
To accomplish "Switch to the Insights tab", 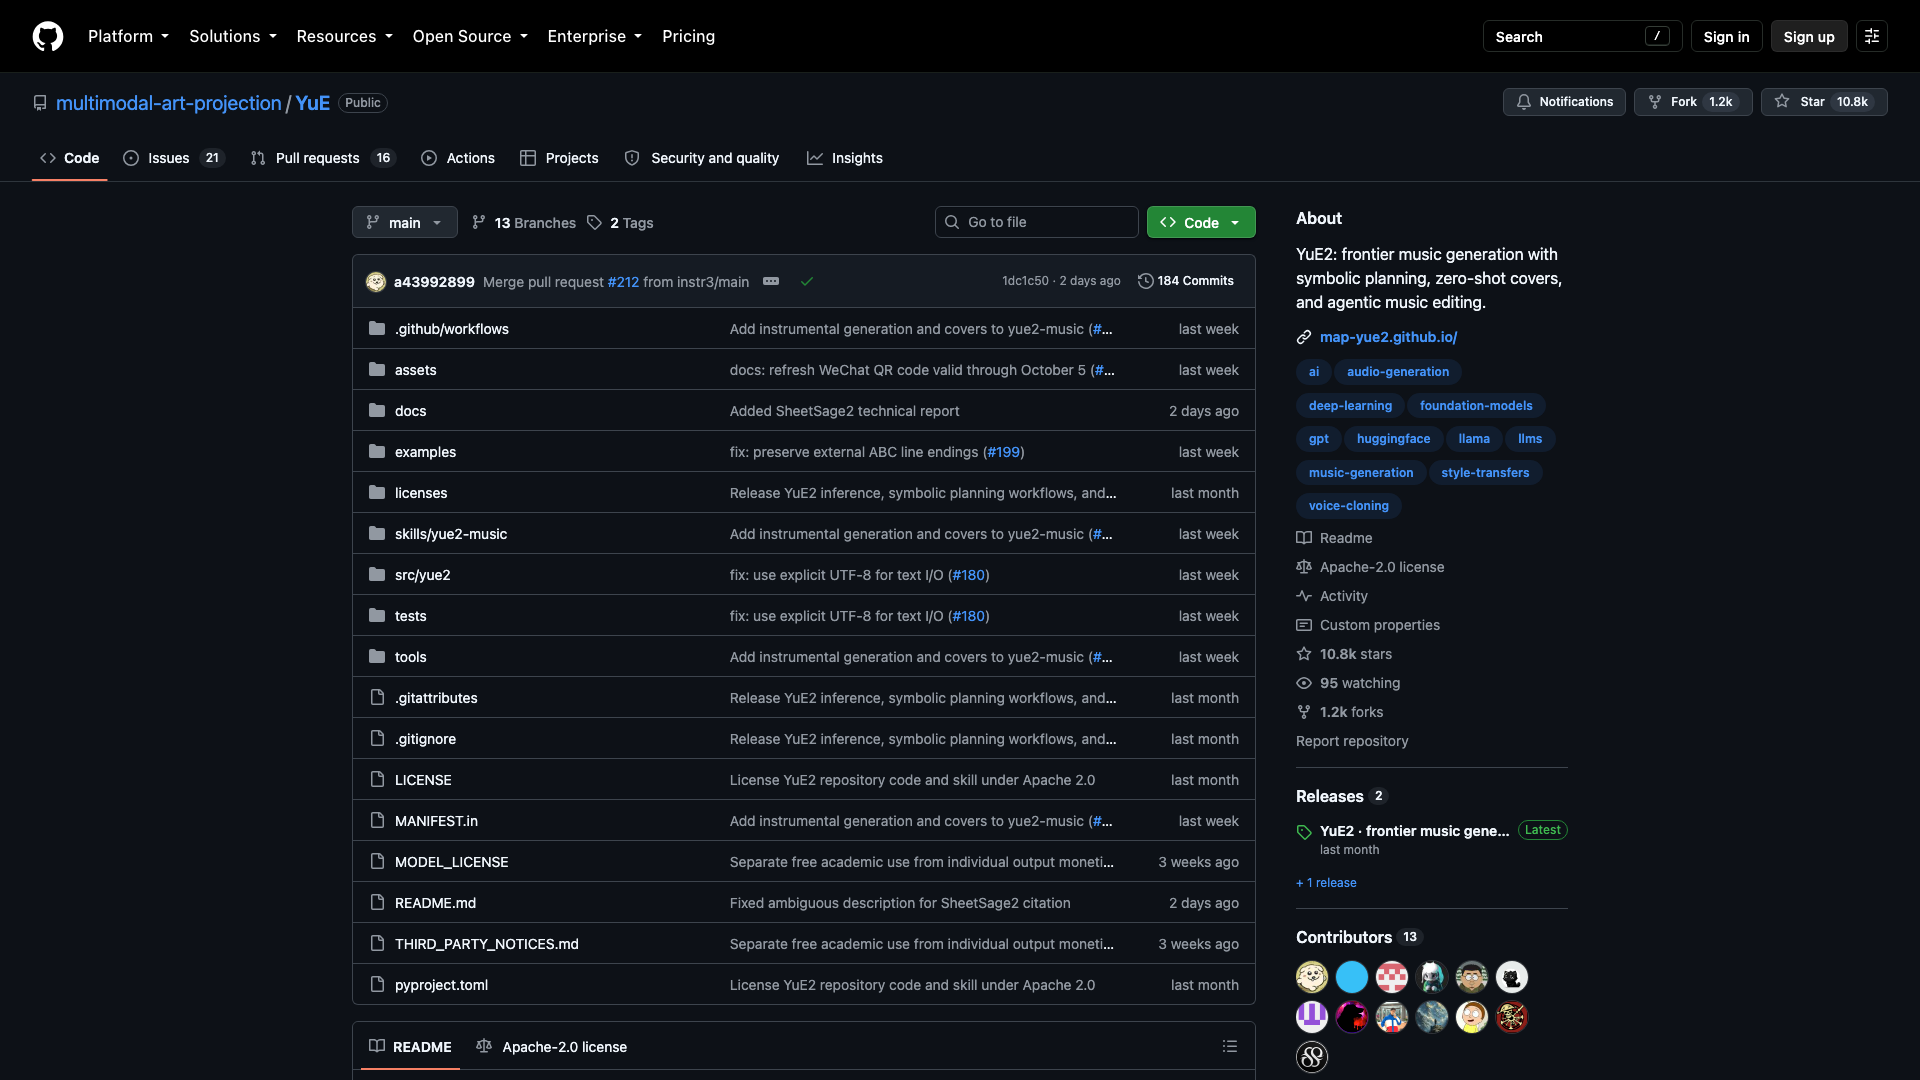I will [x=845, y=158].
